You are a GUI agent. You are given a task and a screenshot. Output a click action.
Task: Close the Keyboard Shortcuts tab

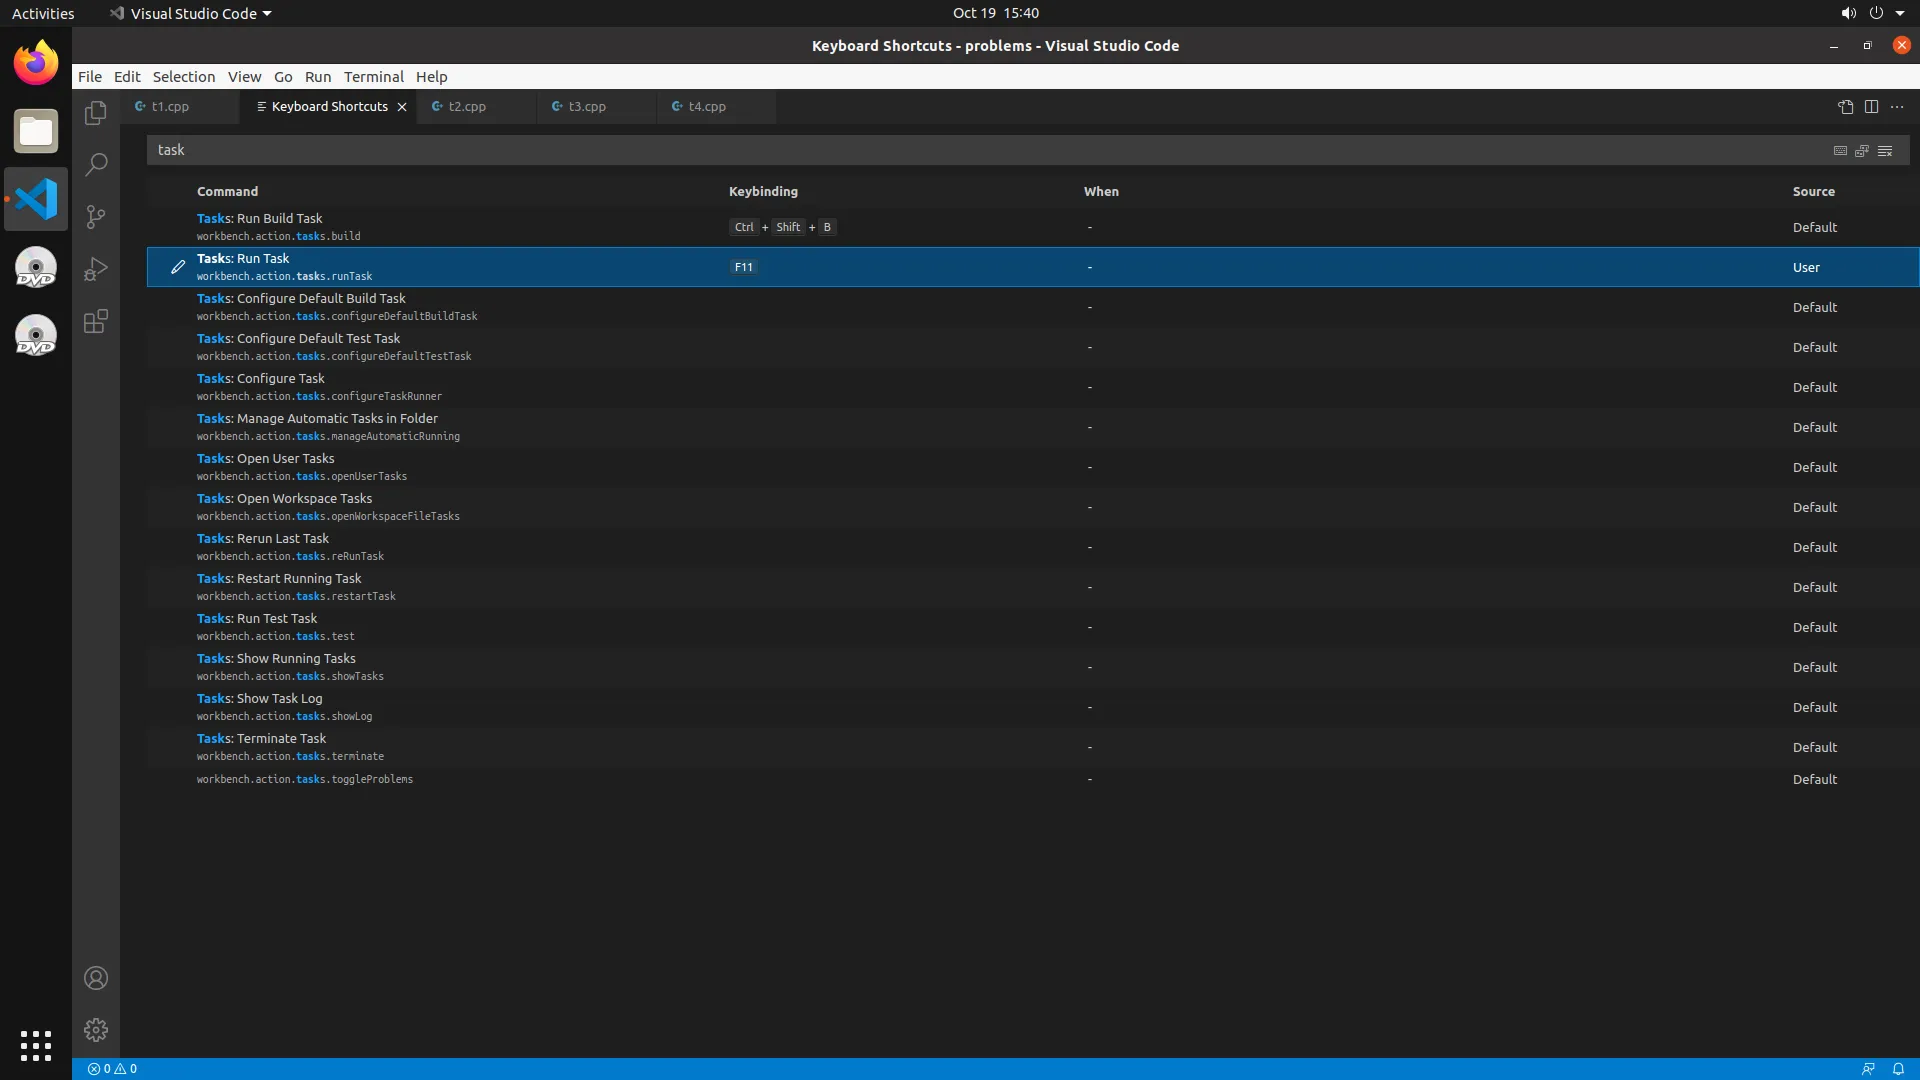tap(402, 107)
